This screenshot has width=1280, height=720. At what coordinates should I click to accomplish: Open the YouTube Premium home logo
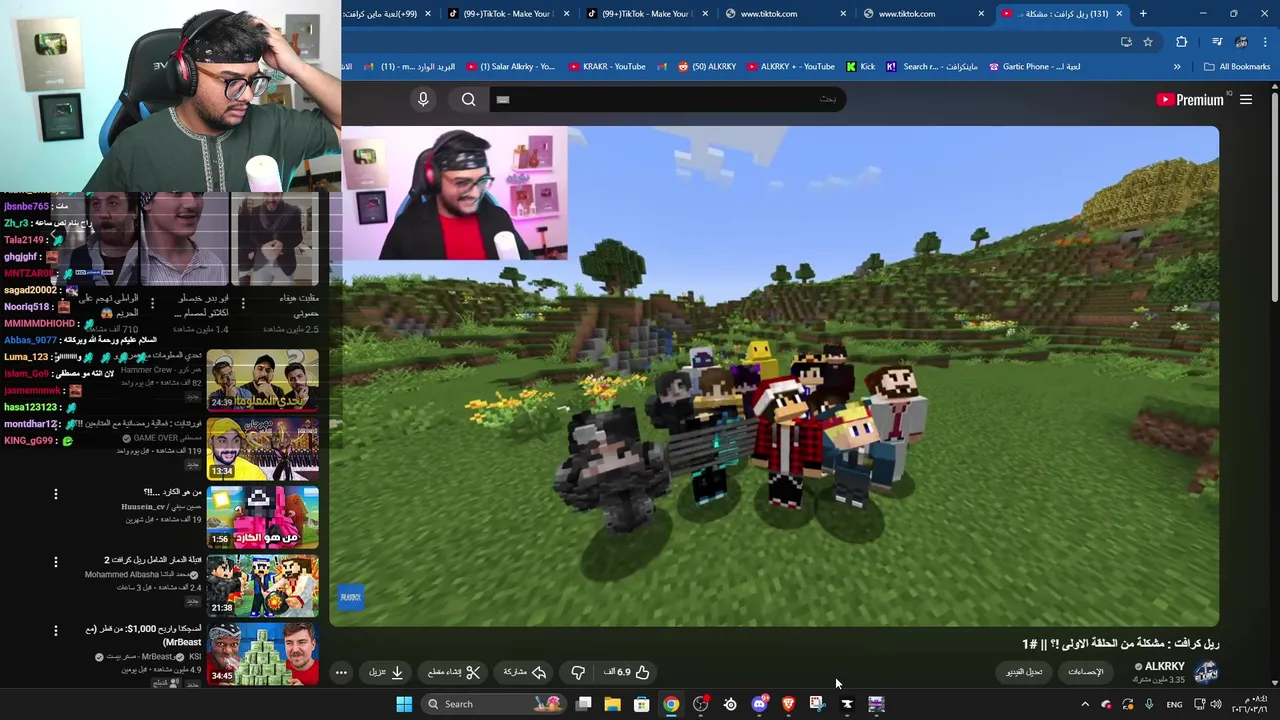tap(1190, 99)
